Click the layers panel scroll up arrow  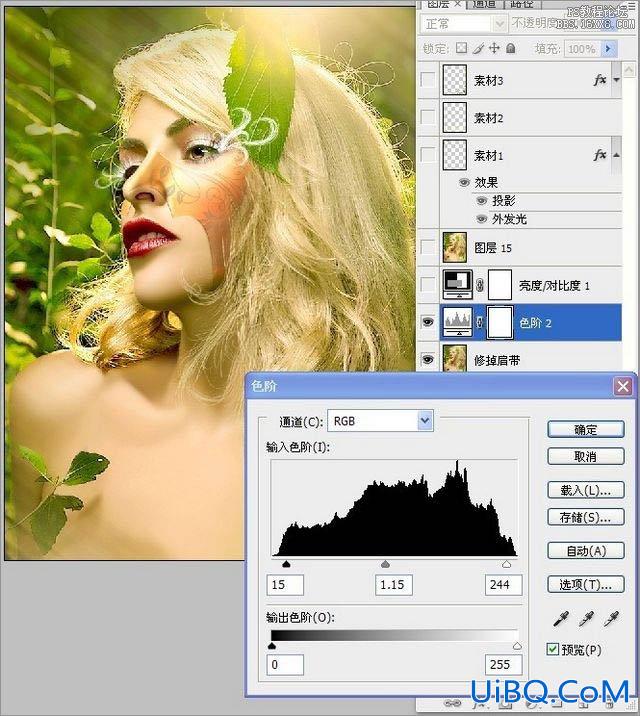pos(629,70)
